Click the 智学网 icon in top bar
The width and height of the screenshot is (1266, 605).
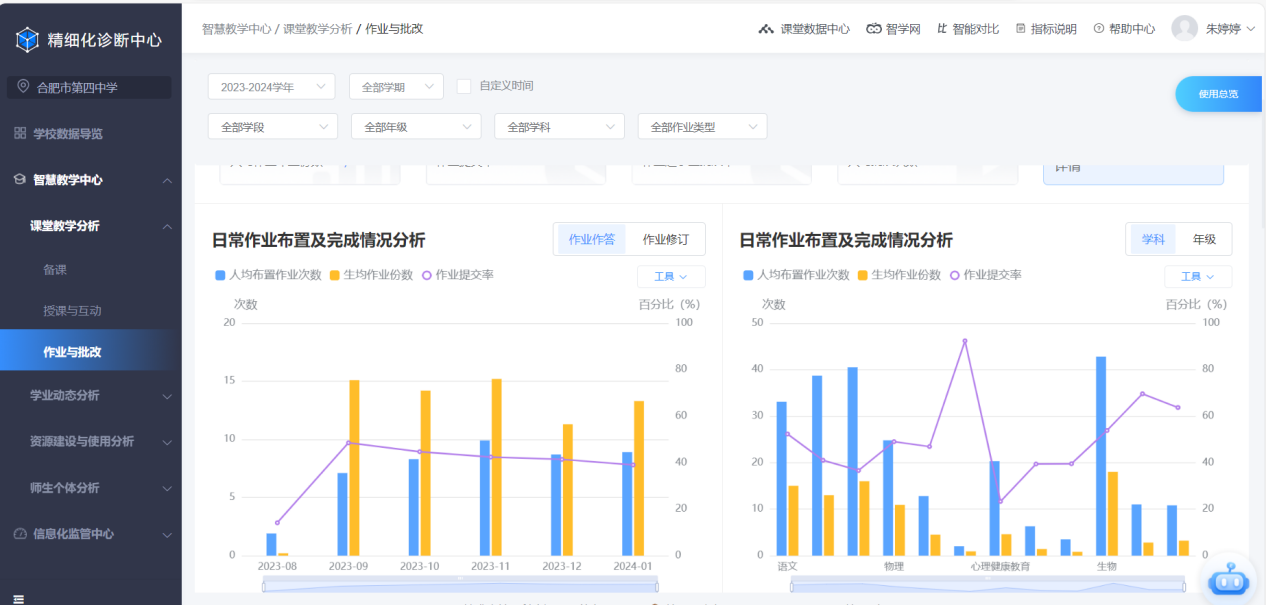(874, 29)
